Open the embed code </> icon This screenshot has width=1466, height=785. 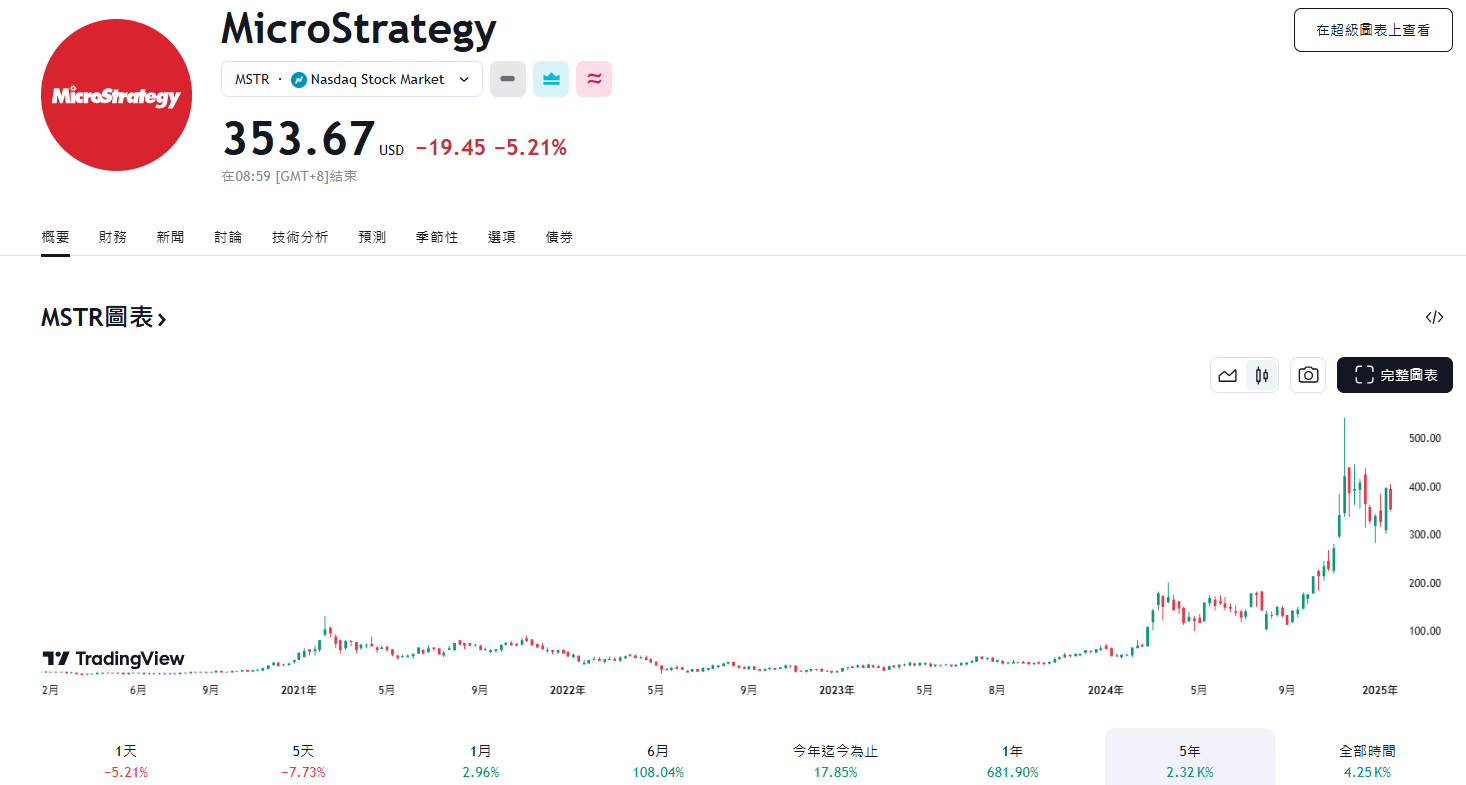[x=1435, y=316]
